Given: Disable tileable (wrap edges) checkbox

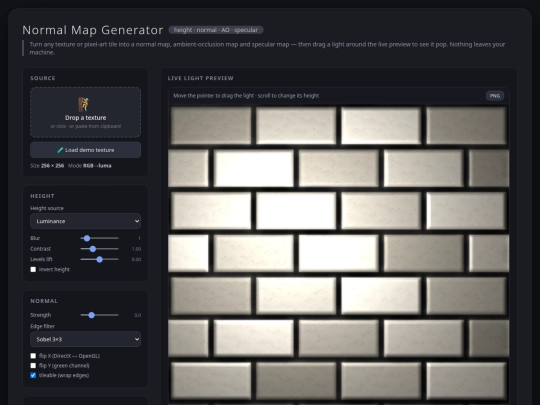Looking at the screenshot, I should (33, 375).
